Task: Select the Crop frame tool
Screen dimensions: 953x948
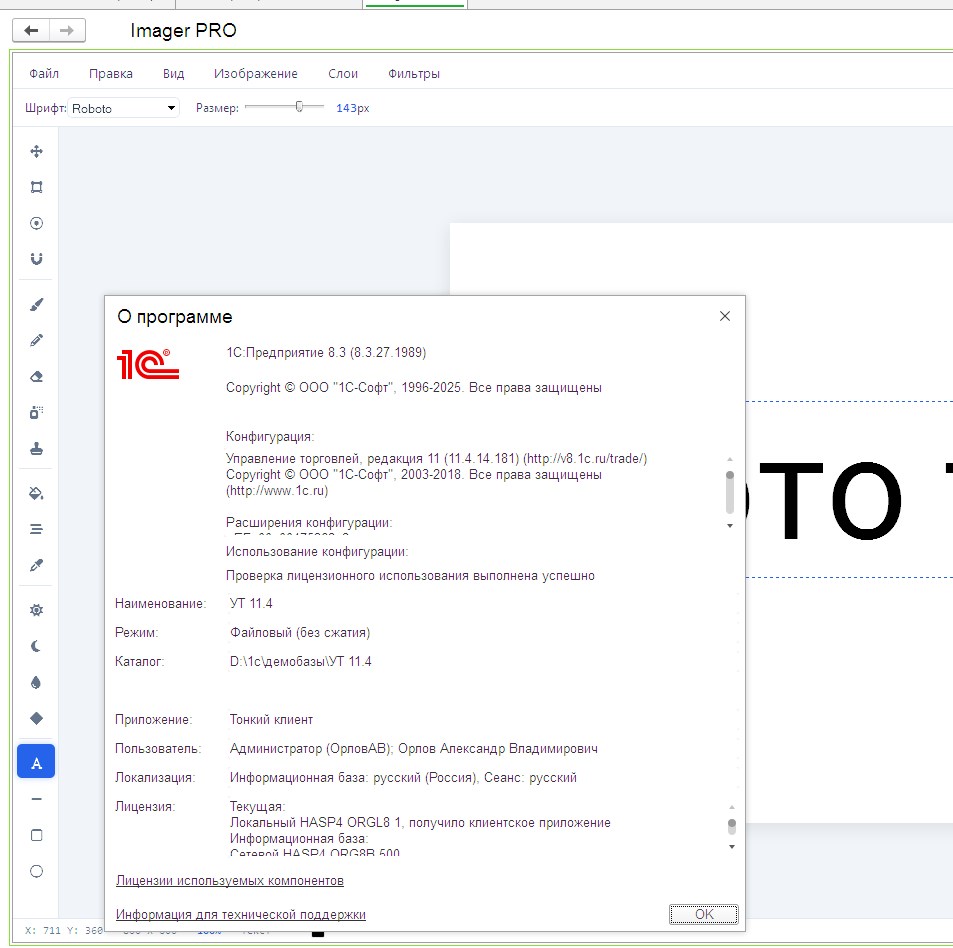Action: [x=36, y=187]
